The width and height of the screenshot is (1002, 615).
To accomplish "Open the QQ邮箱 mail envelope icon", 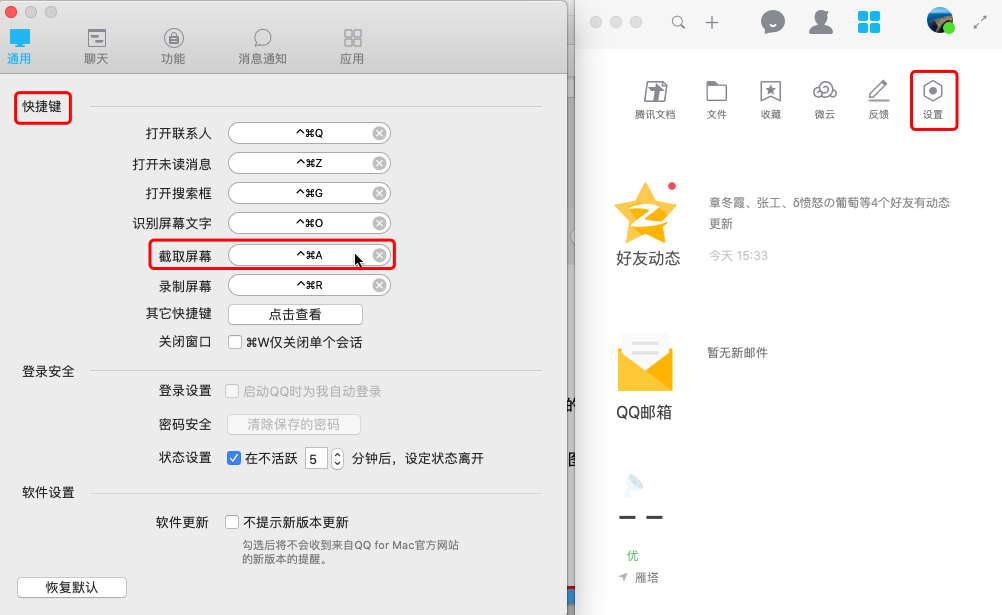I will (x=645, y=362).
